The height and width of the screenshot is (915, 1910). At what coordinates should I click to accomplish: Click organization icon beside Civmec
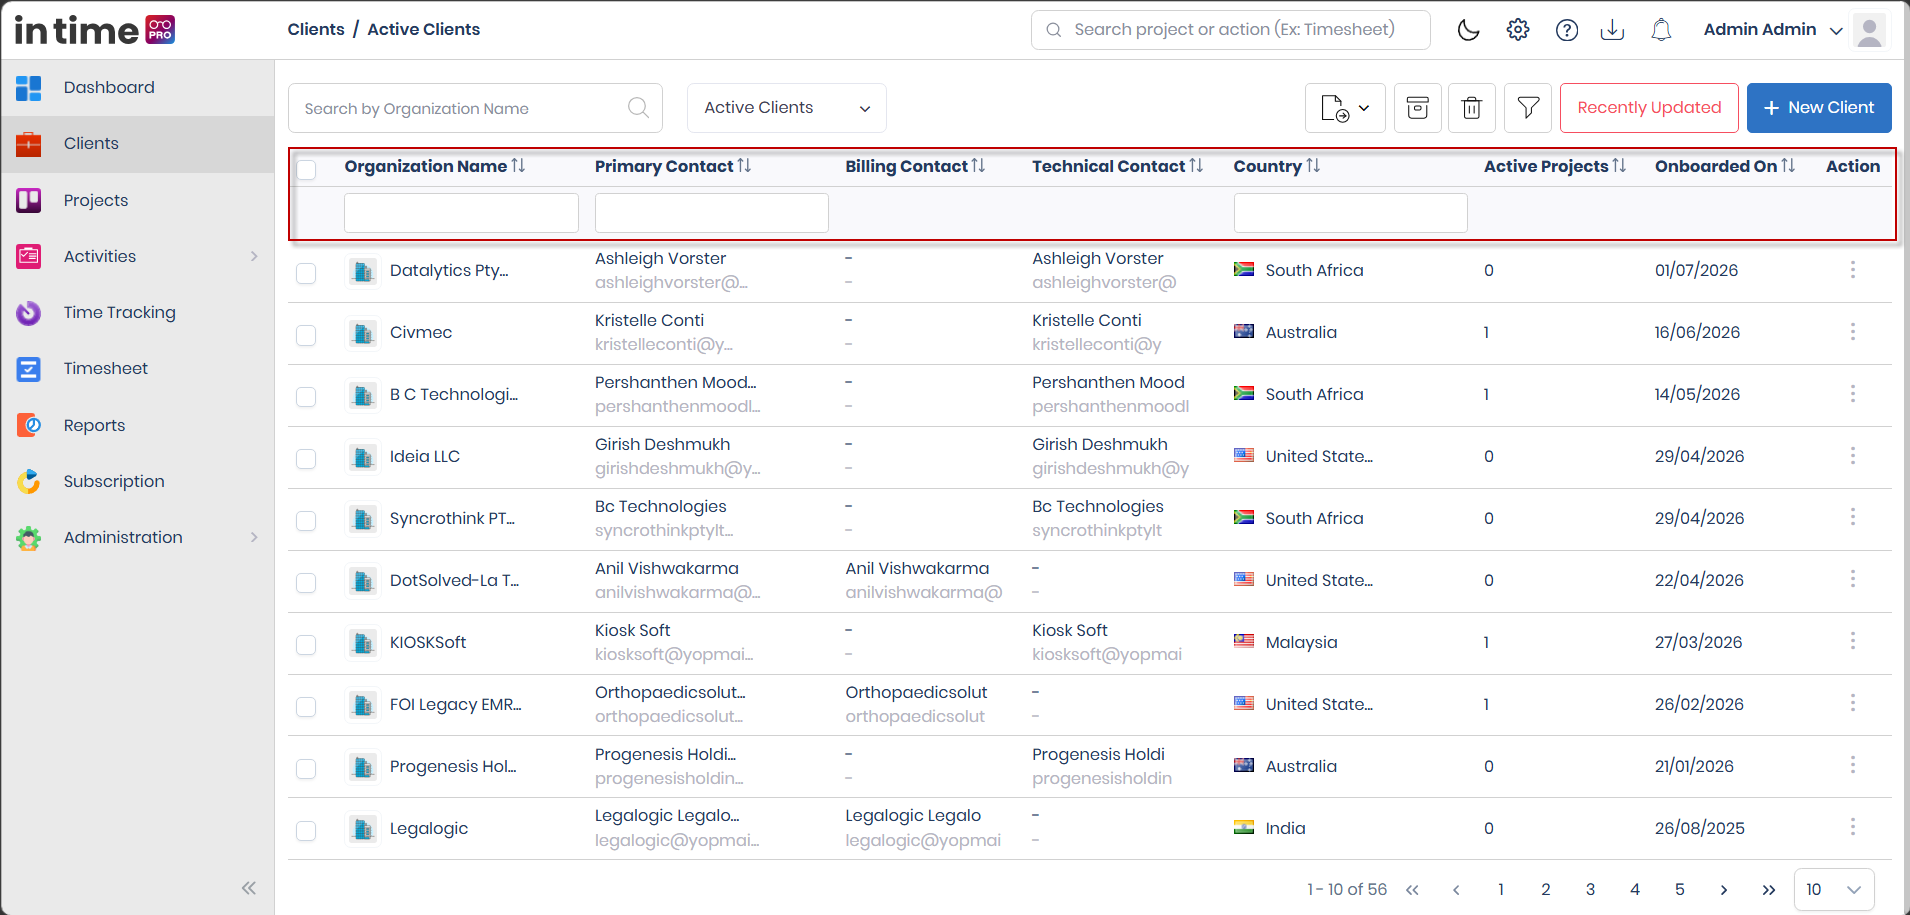coord(363,333)
